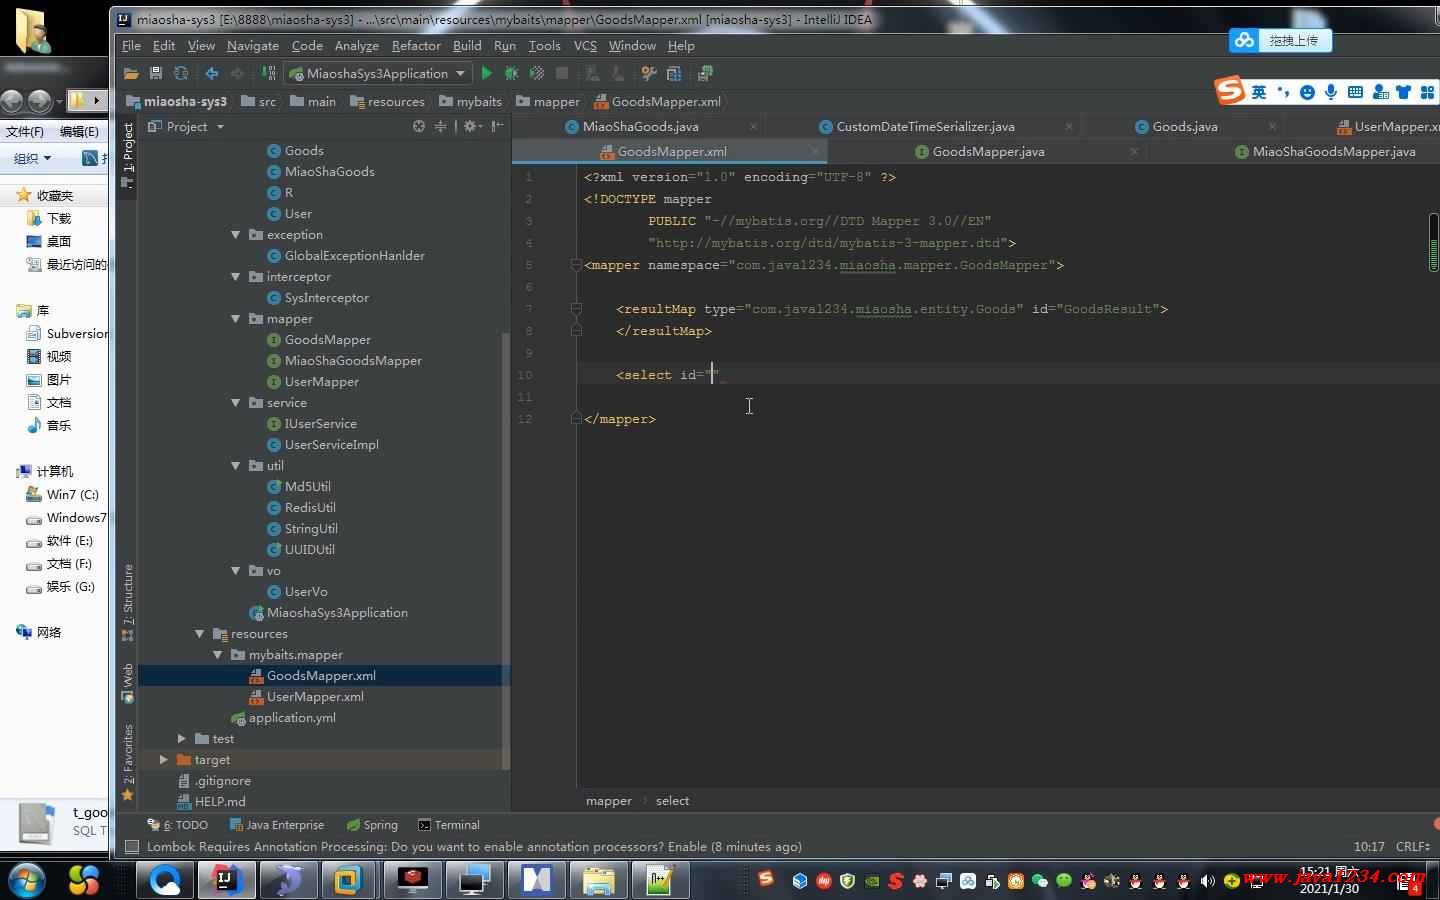1440x900 pixels.
Task: Collapse the interceptor package in the tree
Action: coord(236,277)
